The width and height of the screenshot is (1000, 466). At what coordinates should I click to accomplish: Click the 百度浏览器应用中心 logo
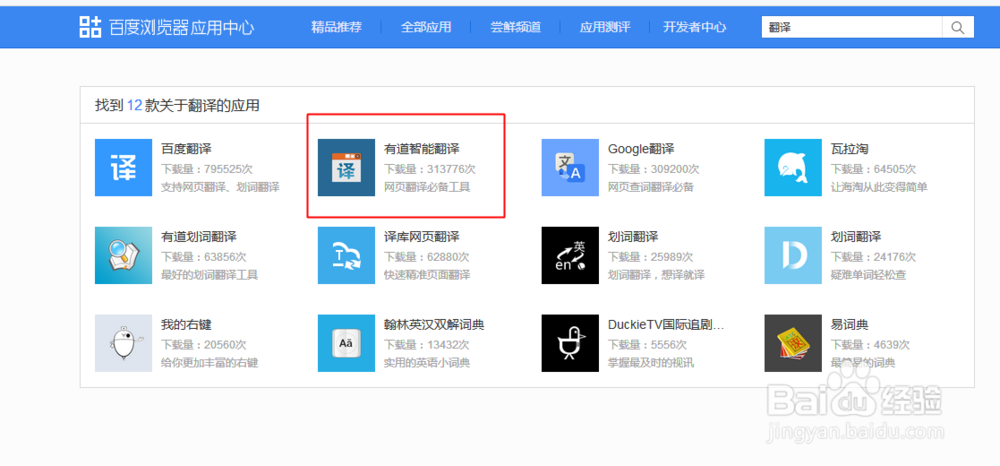coord(166,27)
